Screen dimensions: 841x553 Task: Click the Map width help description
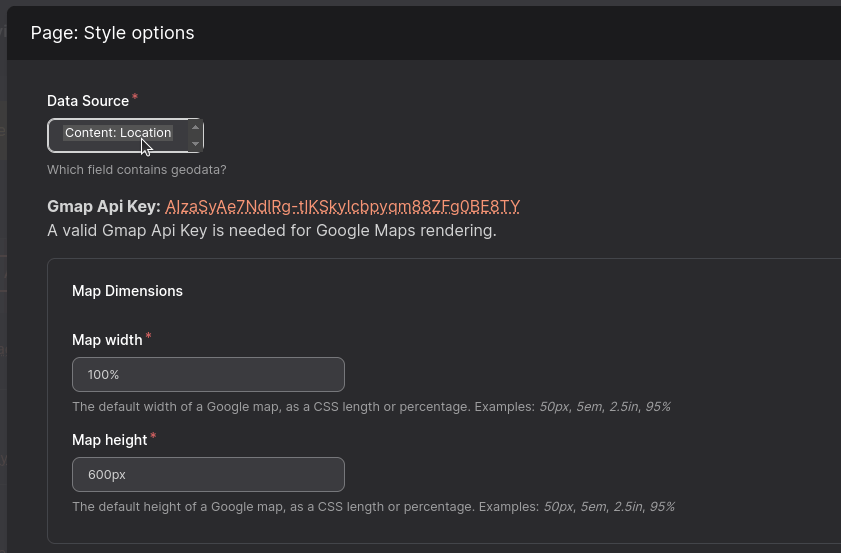click(371, 407)
